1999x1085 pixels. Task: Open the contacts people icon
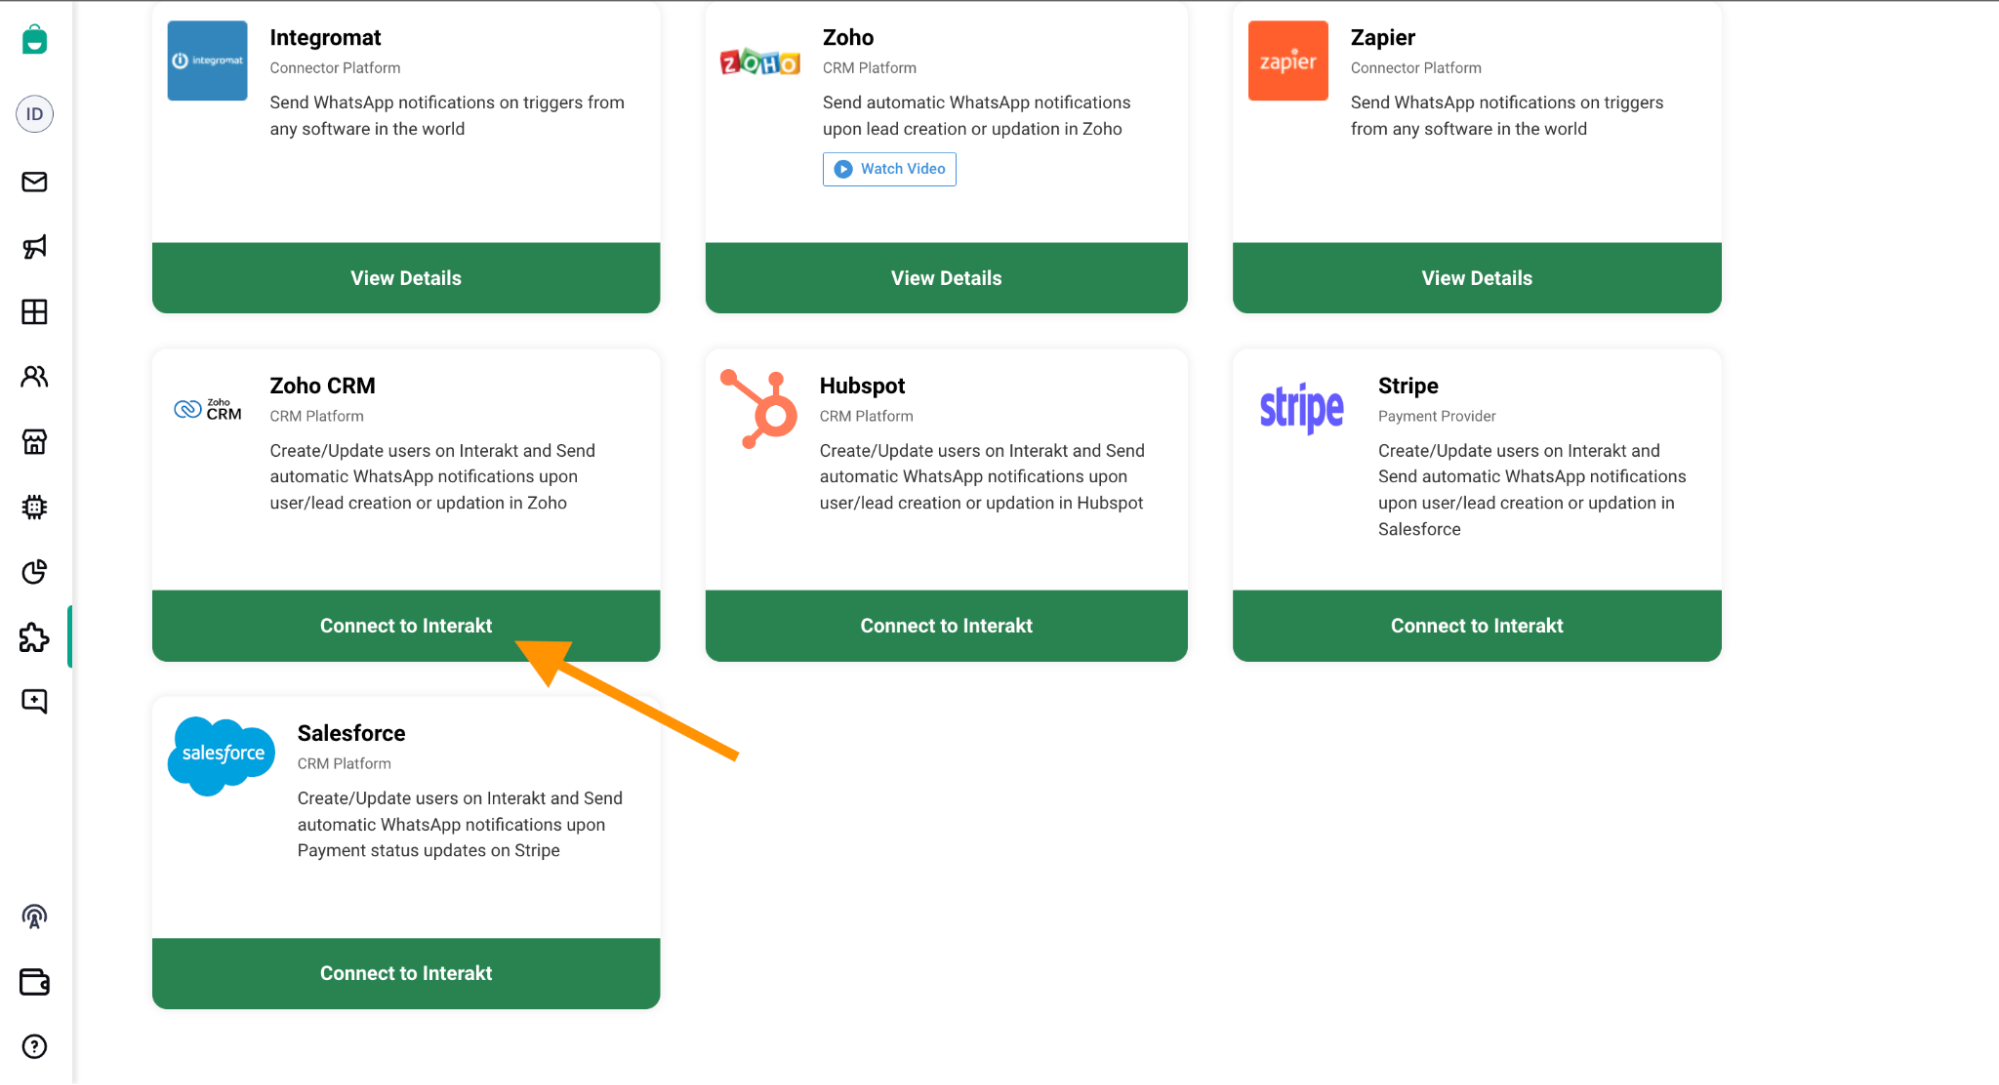[35, 377]
